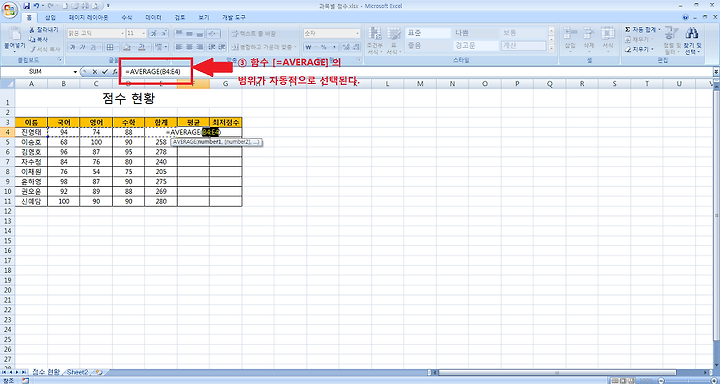Save the workbook from Quick Access toolbar

coord(27,6)
